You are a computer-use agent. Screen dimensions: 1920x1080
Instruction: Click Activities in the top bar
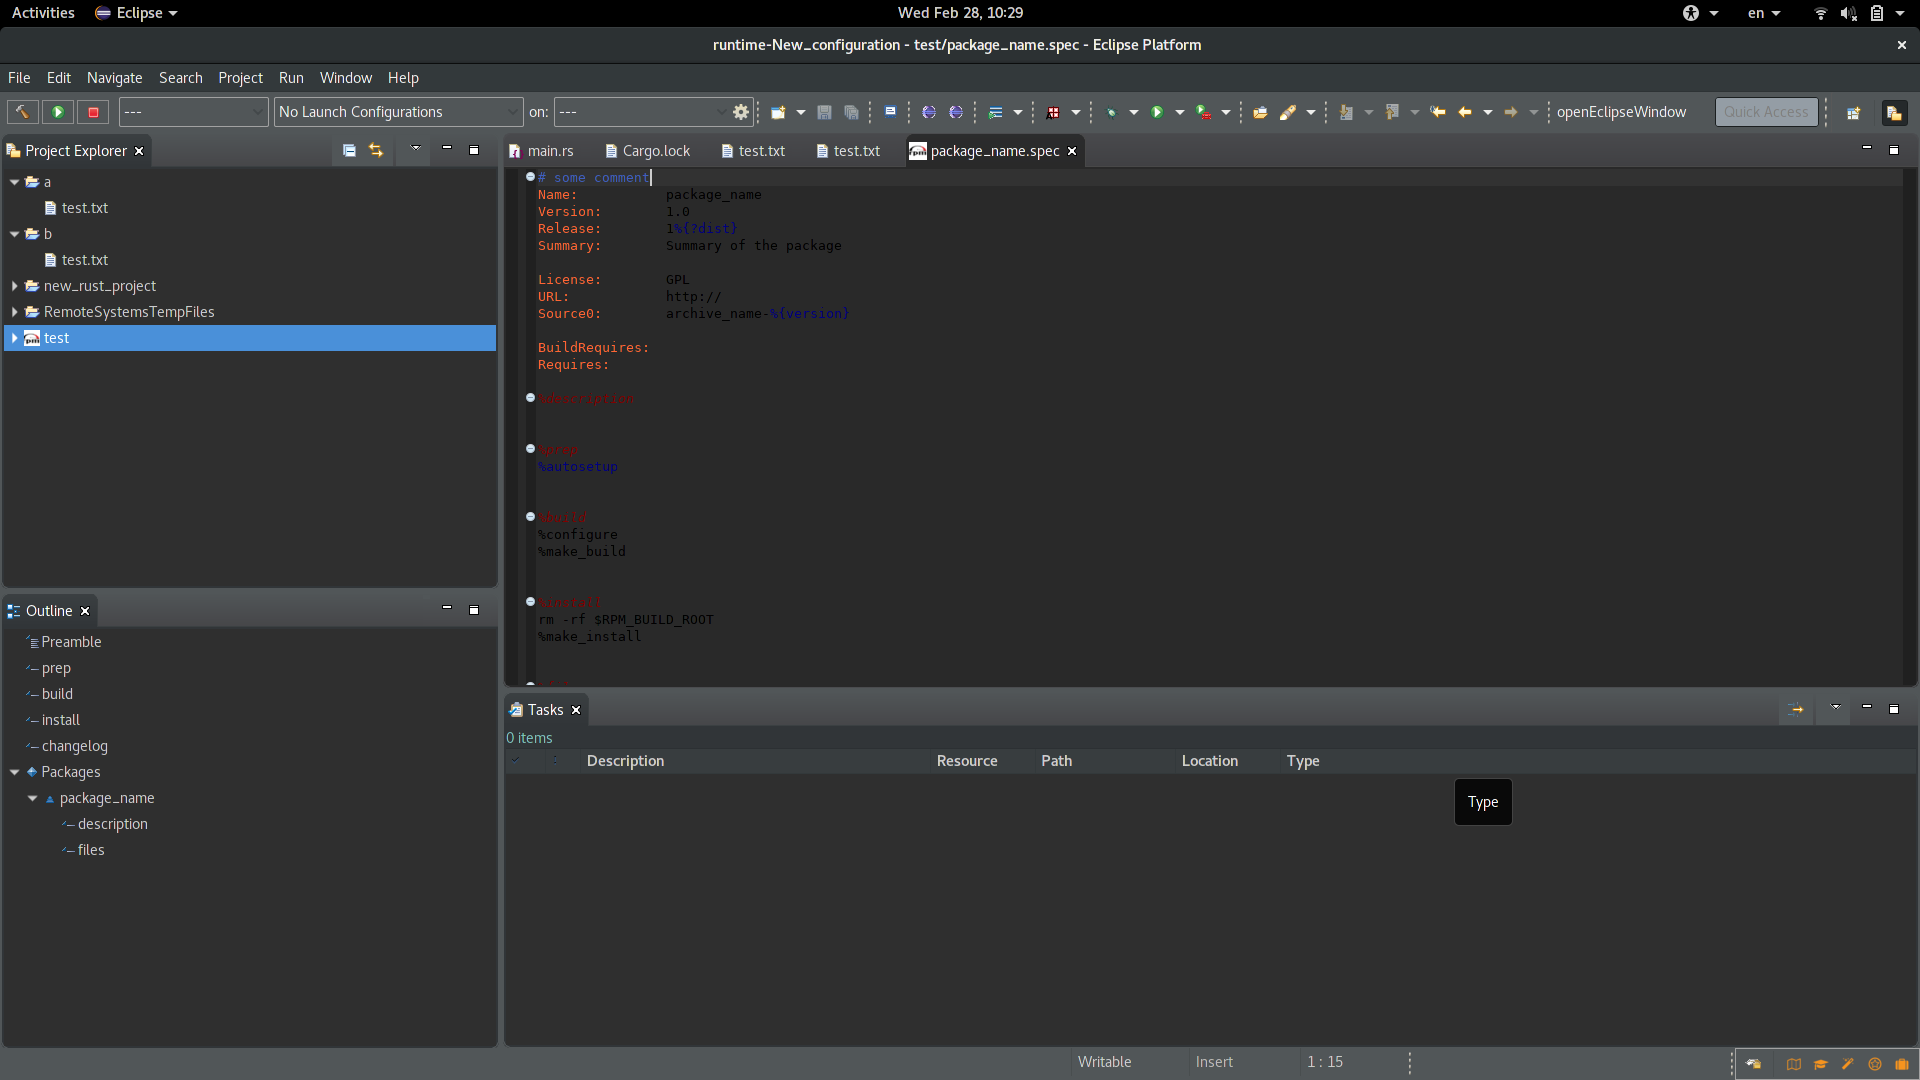point(43,13)
